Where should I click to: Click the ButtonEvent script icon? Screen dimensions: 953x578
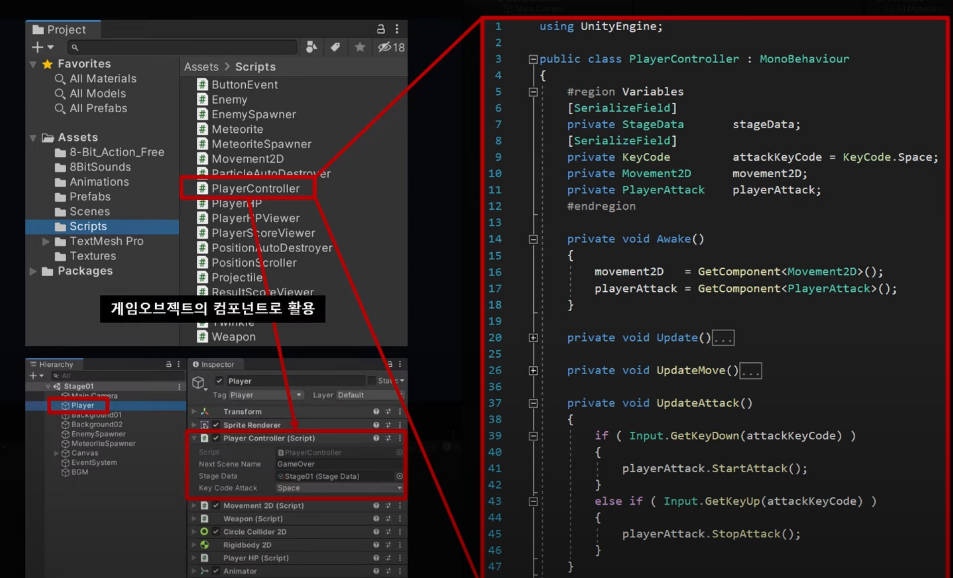tap(202, 84)
